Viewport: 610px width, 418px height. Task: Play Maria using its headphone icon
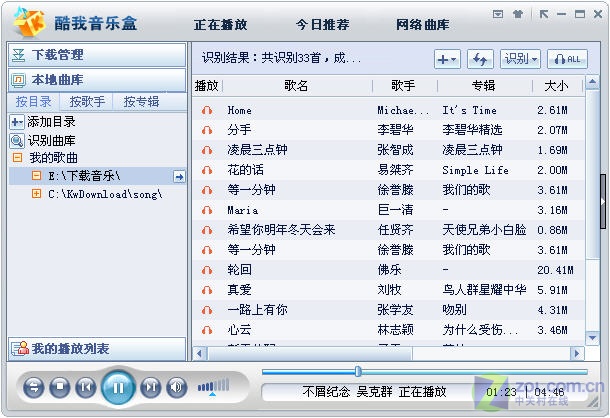pyautogui.click(x=207, y=210)
